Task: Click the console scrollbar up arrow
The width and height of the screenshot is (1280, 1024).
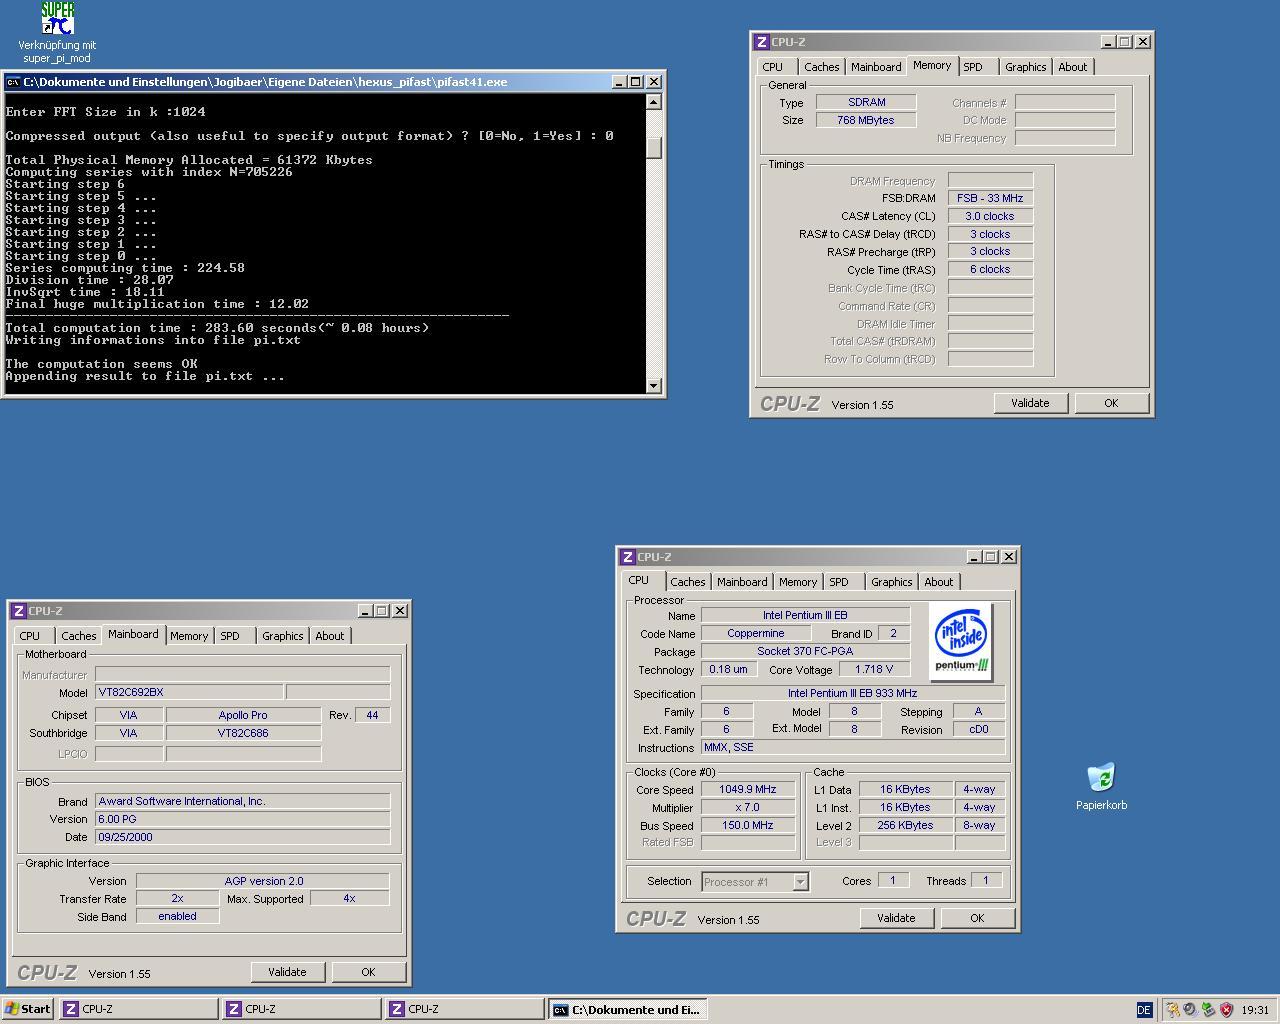Action: click(x=654, y=102)
